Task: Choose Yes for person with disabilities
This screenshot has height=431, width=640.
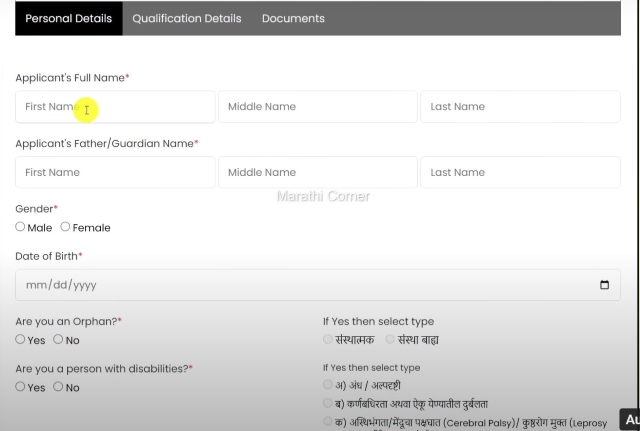Action: click(x=20, y=387)
